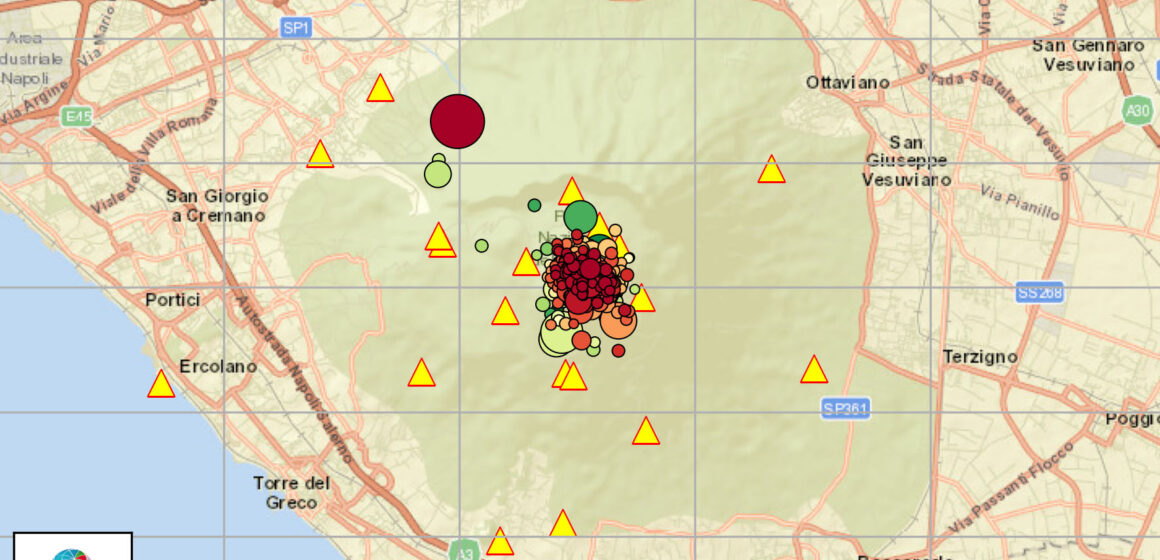Click the SP361 road shield
Viewport: 1160px width, 560px height.
(846, 408)
